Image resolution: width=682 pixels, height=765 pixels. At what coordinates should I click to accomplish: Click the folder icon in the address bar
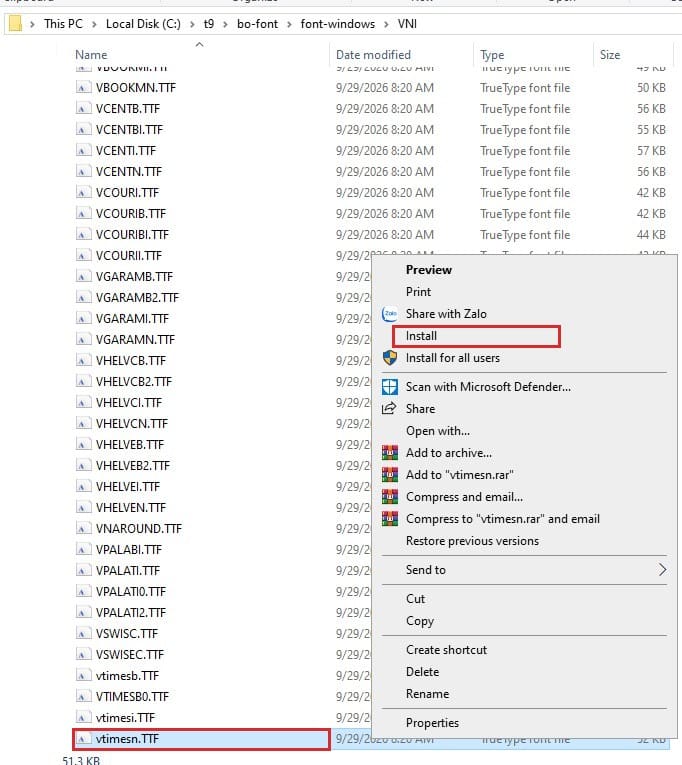coord(16,23)
